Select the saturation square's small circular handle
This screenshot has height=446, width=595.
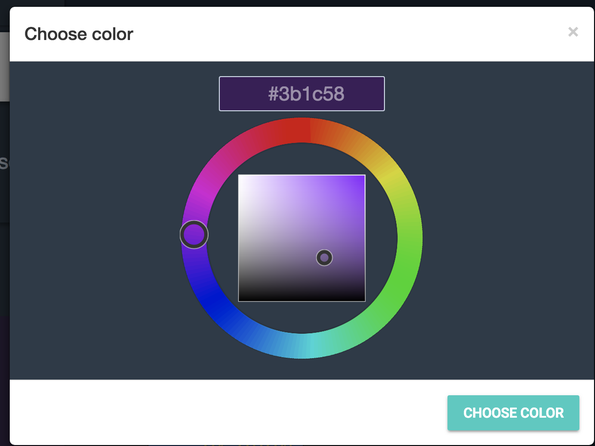point(324,258)
